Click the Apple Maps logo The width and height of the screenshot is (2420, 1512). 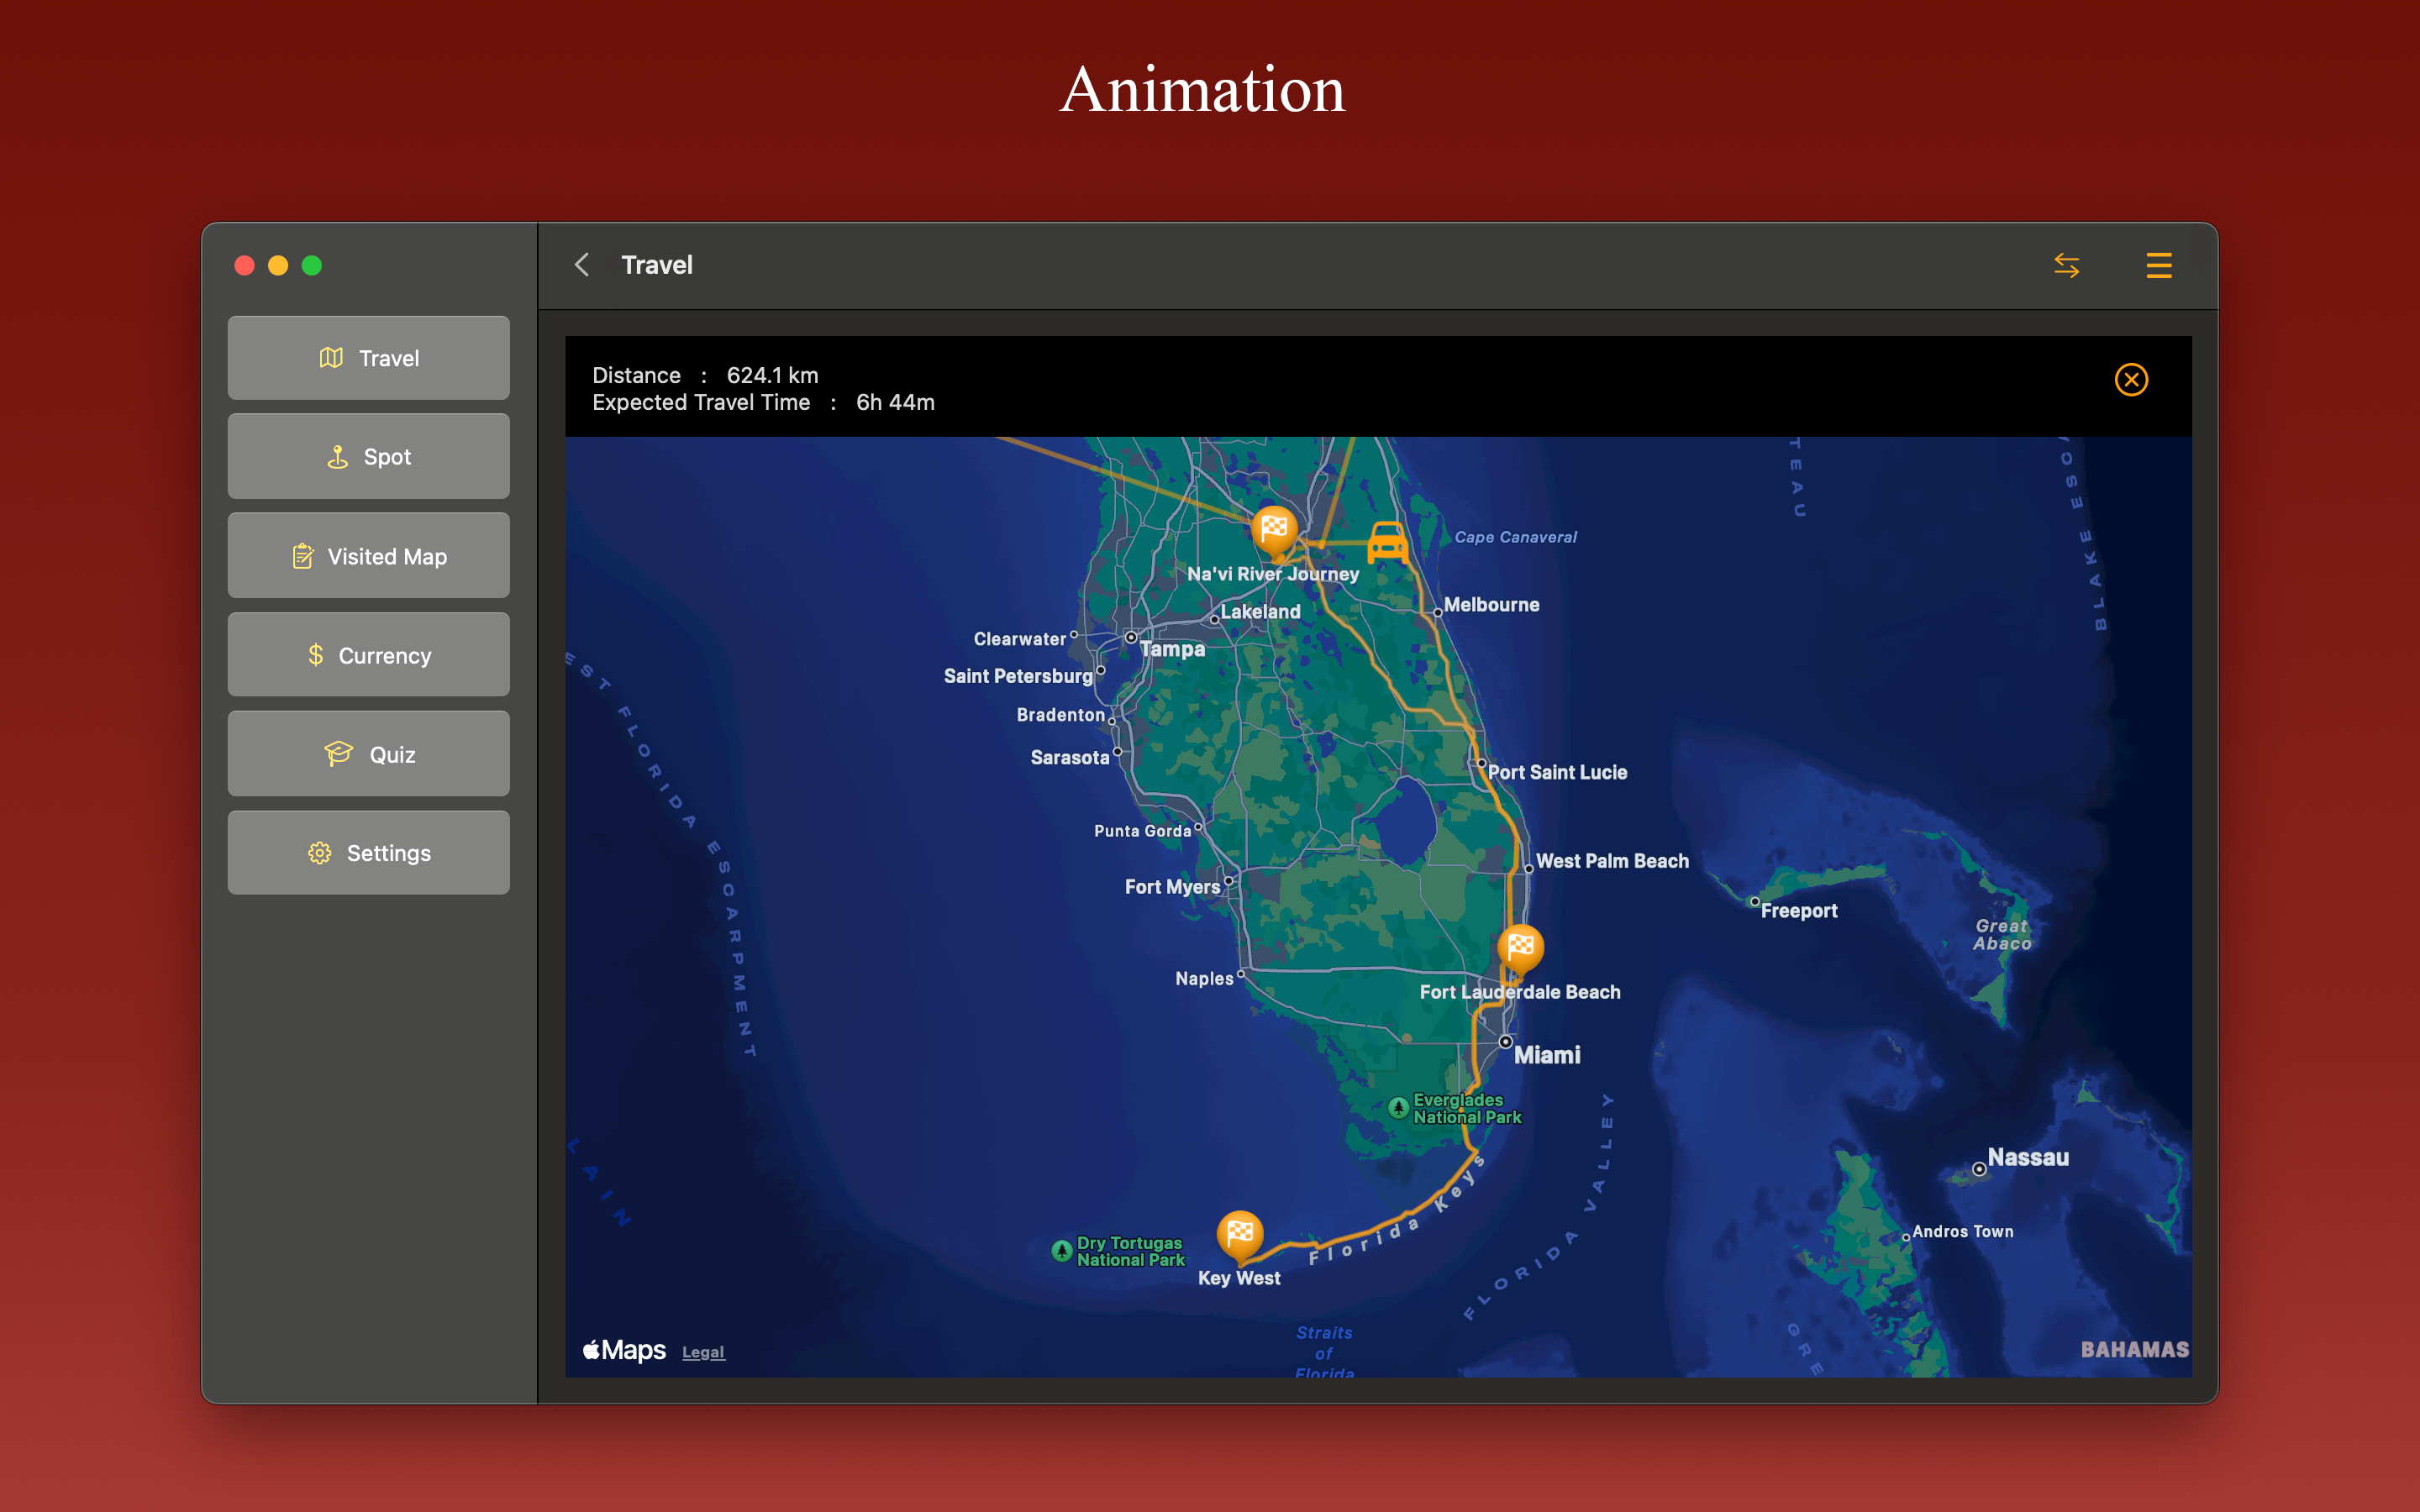624,1350
